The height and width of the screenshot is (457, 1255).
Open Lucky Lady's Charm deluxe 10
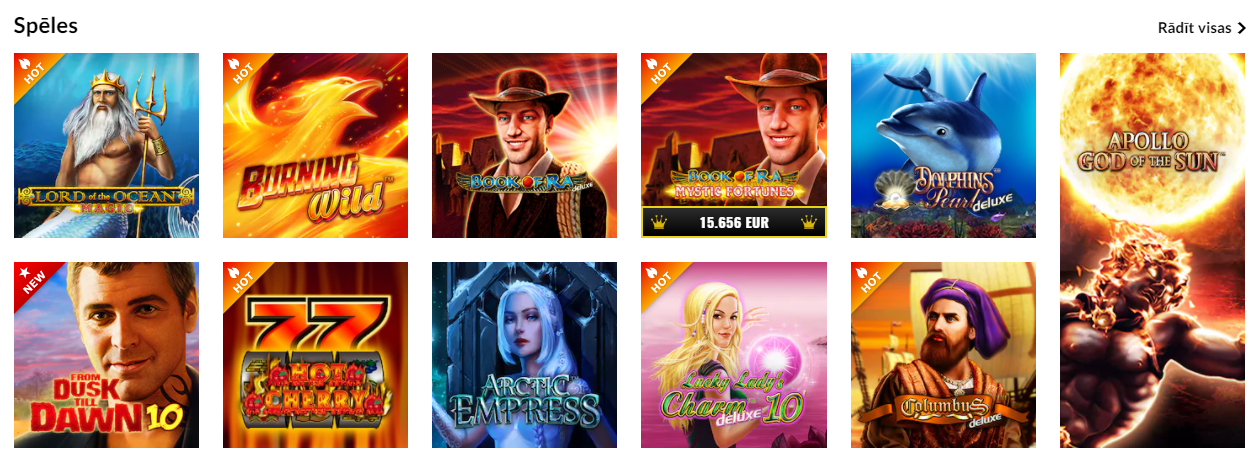pos(734,355)
